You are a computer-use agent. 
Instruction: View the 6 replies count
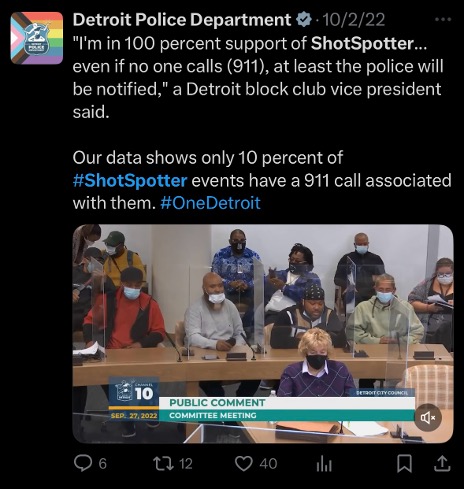tap(103, 464)
